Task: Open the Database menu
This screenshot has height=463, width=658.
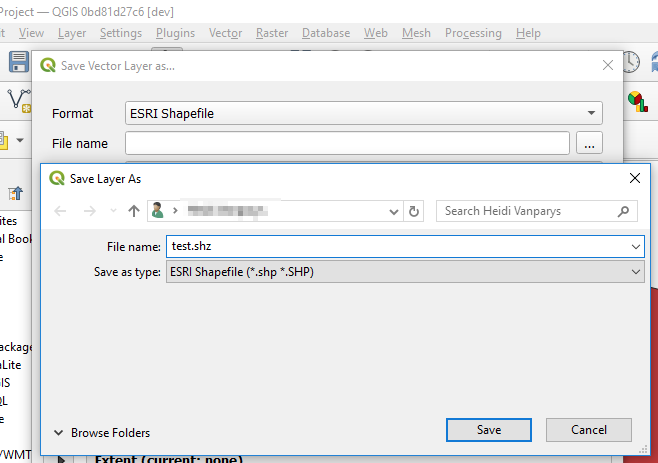Action: pos(326,33)
